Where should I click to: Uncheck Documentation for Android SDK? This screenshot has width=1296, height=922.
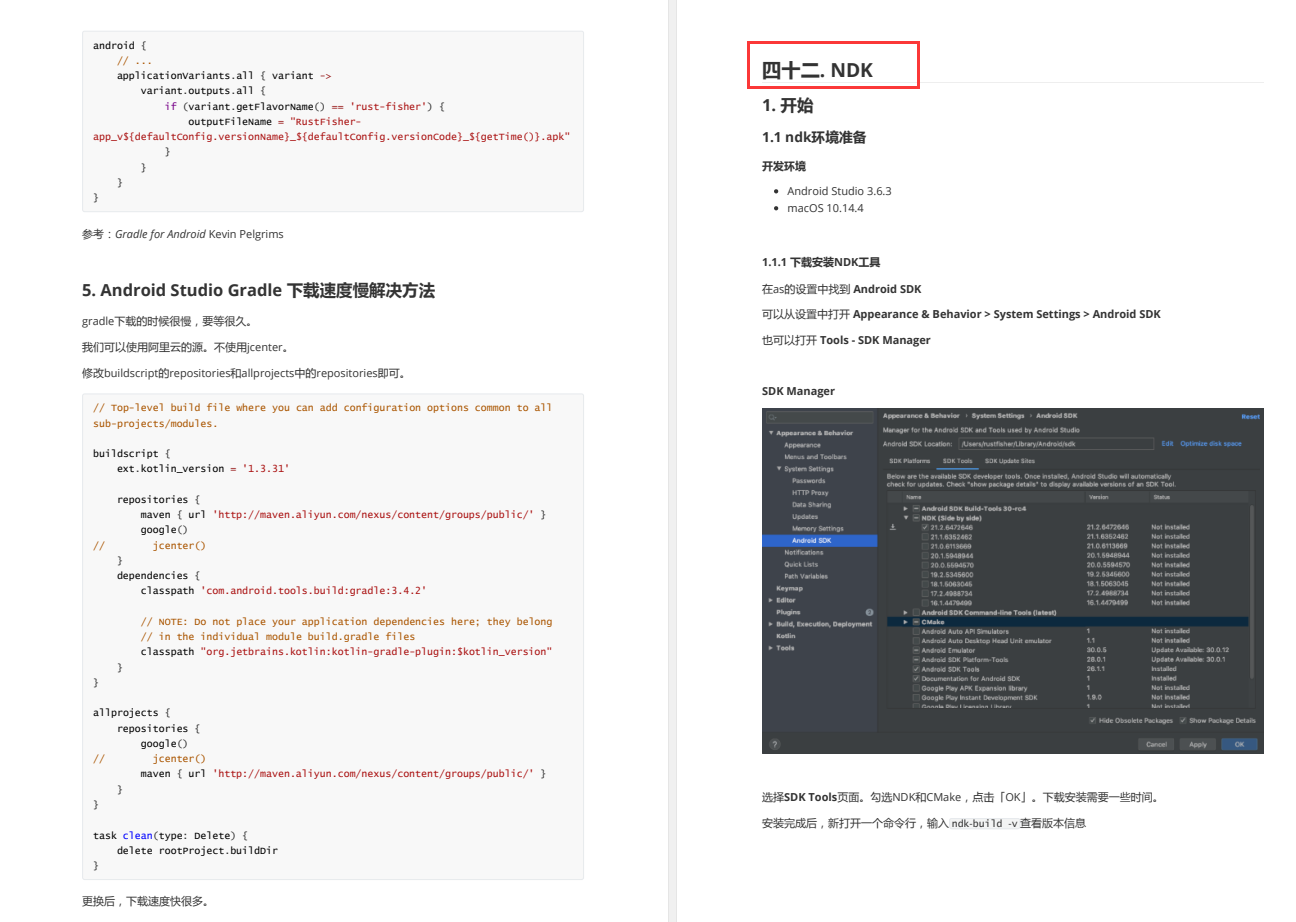click(916, 679)
